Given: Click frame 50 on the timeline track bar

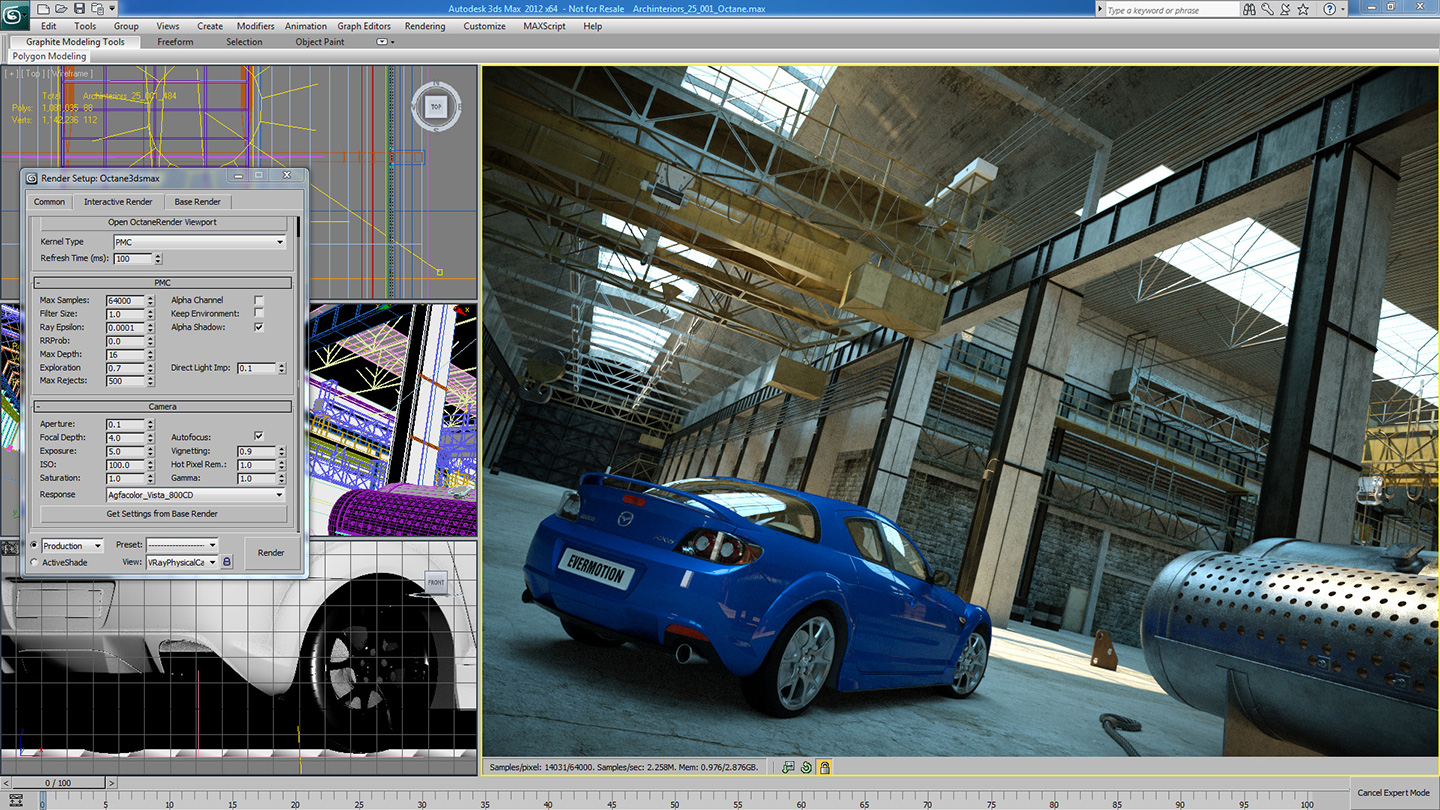Looking at the screenshot, I should click(675, 801).
